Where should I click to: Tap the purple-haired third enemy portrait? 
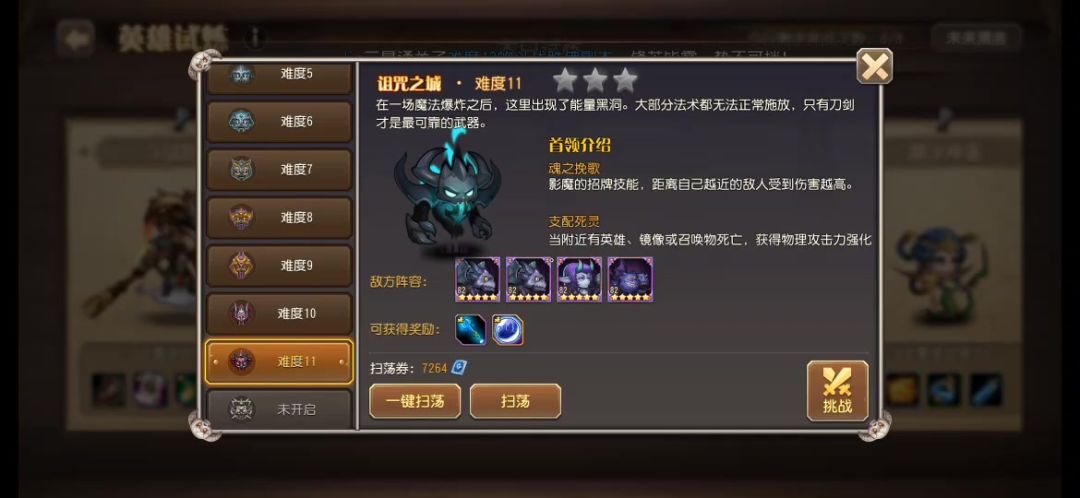(x=579, y=280)
